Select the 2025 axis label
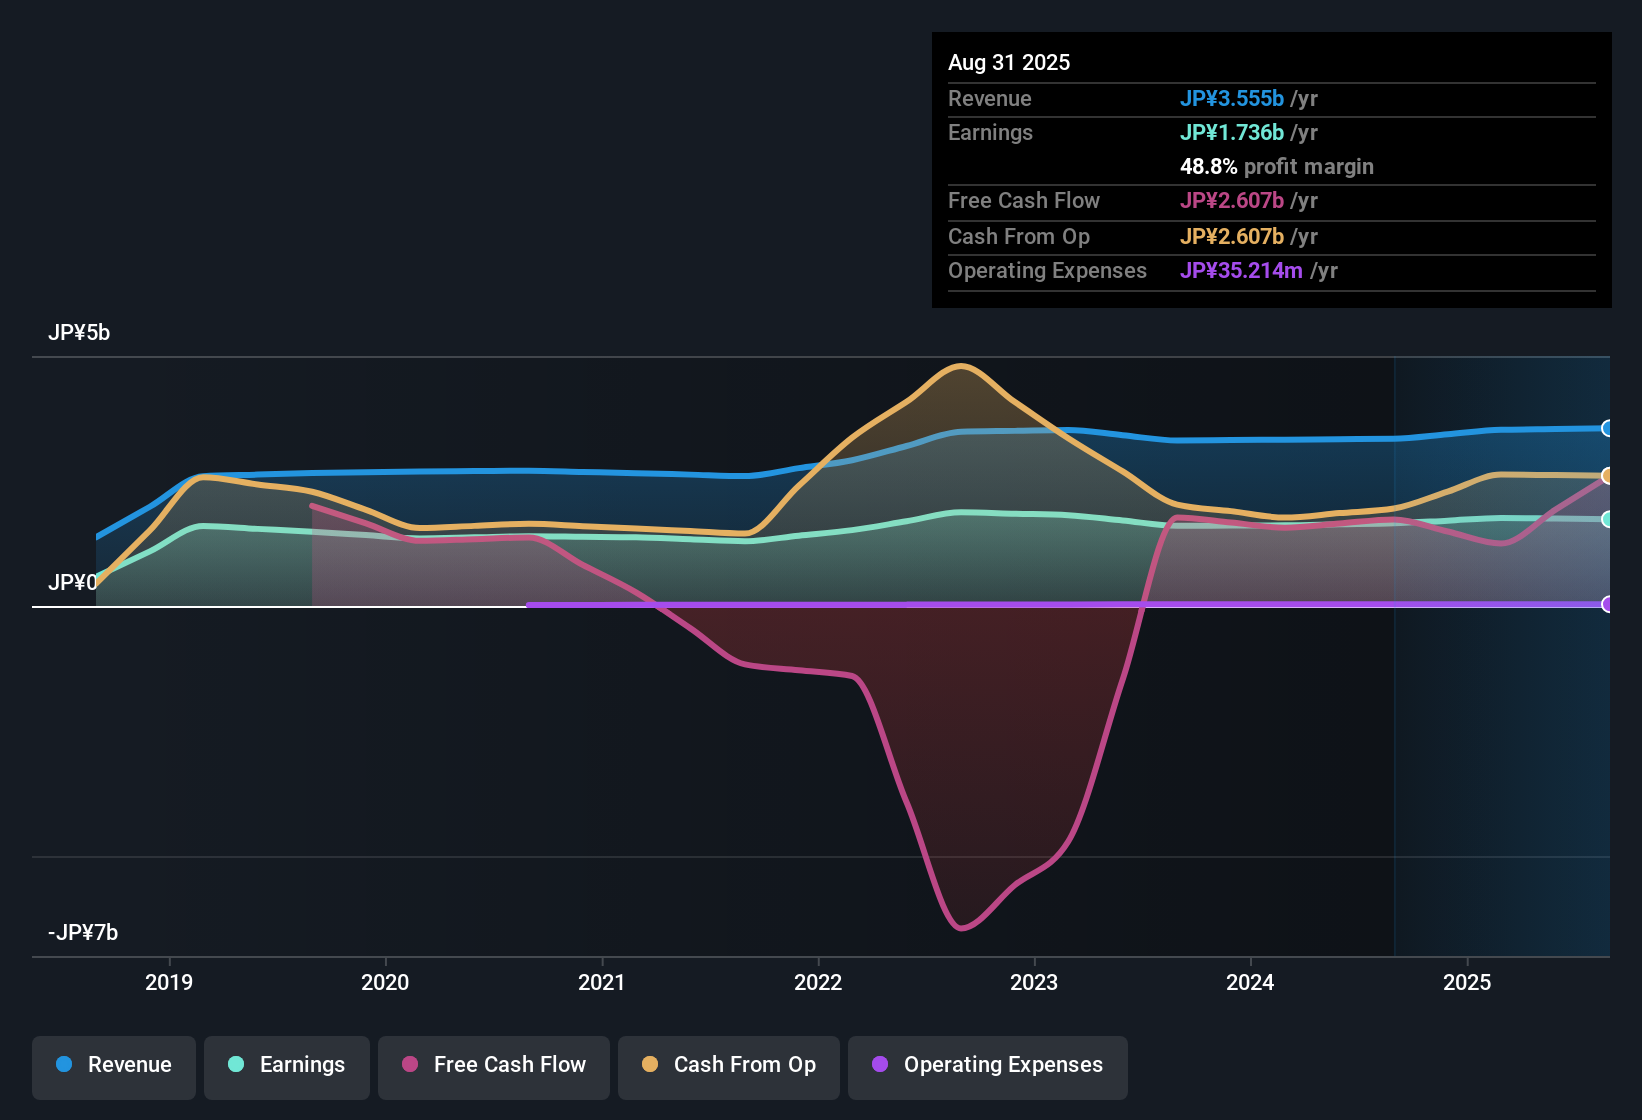Viewport: 1642px width, 1120px height. point(1467,983)
